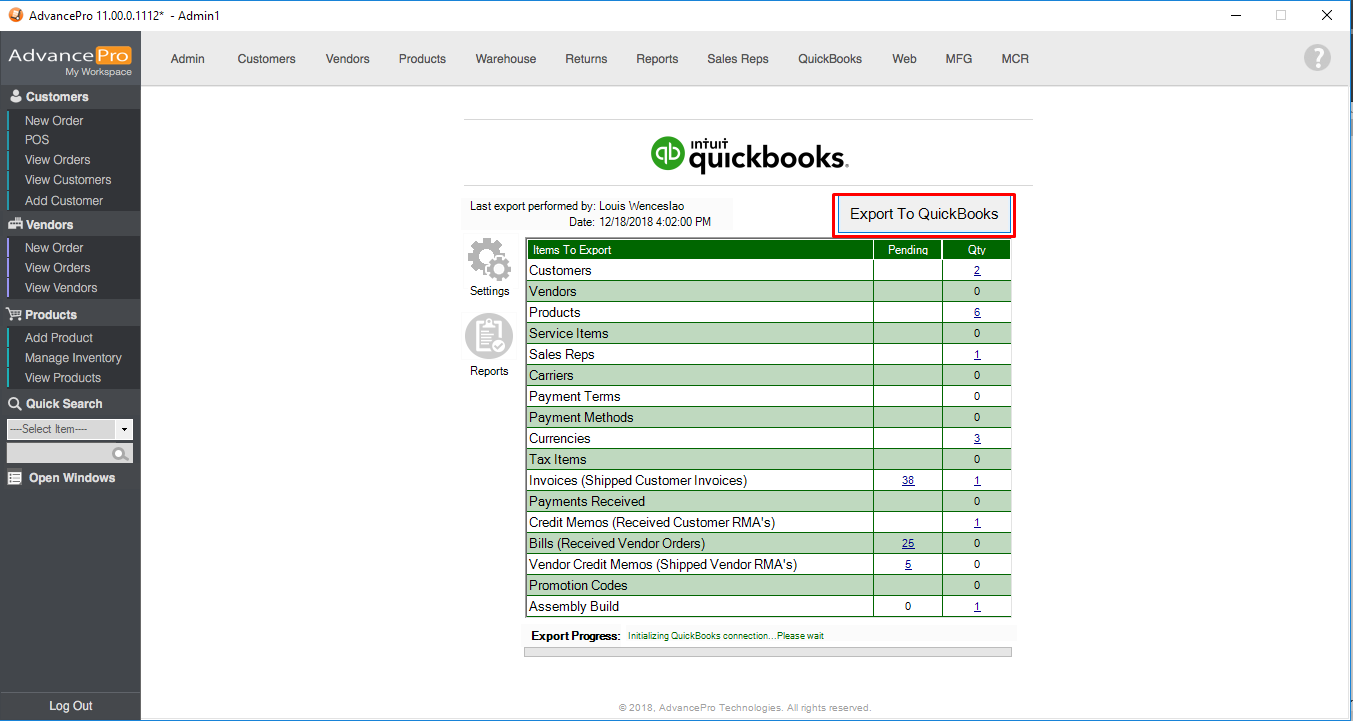Click the Quick Search text field
The height and width of the screenshot is (721, 1353).
59,454
